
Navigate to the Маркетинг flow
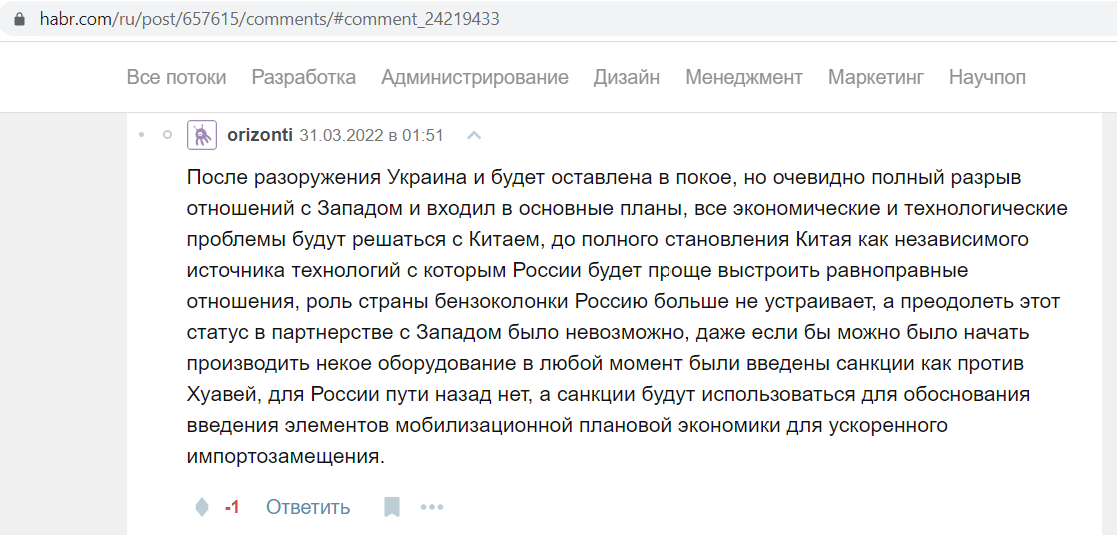tap(876, 78)
